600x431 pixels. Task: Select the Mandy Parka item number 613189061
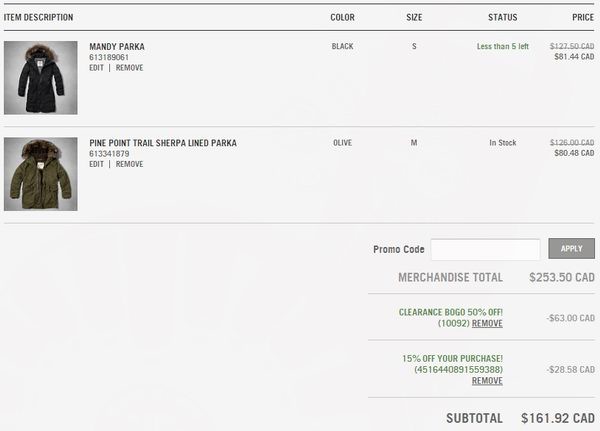click(109, 57)
